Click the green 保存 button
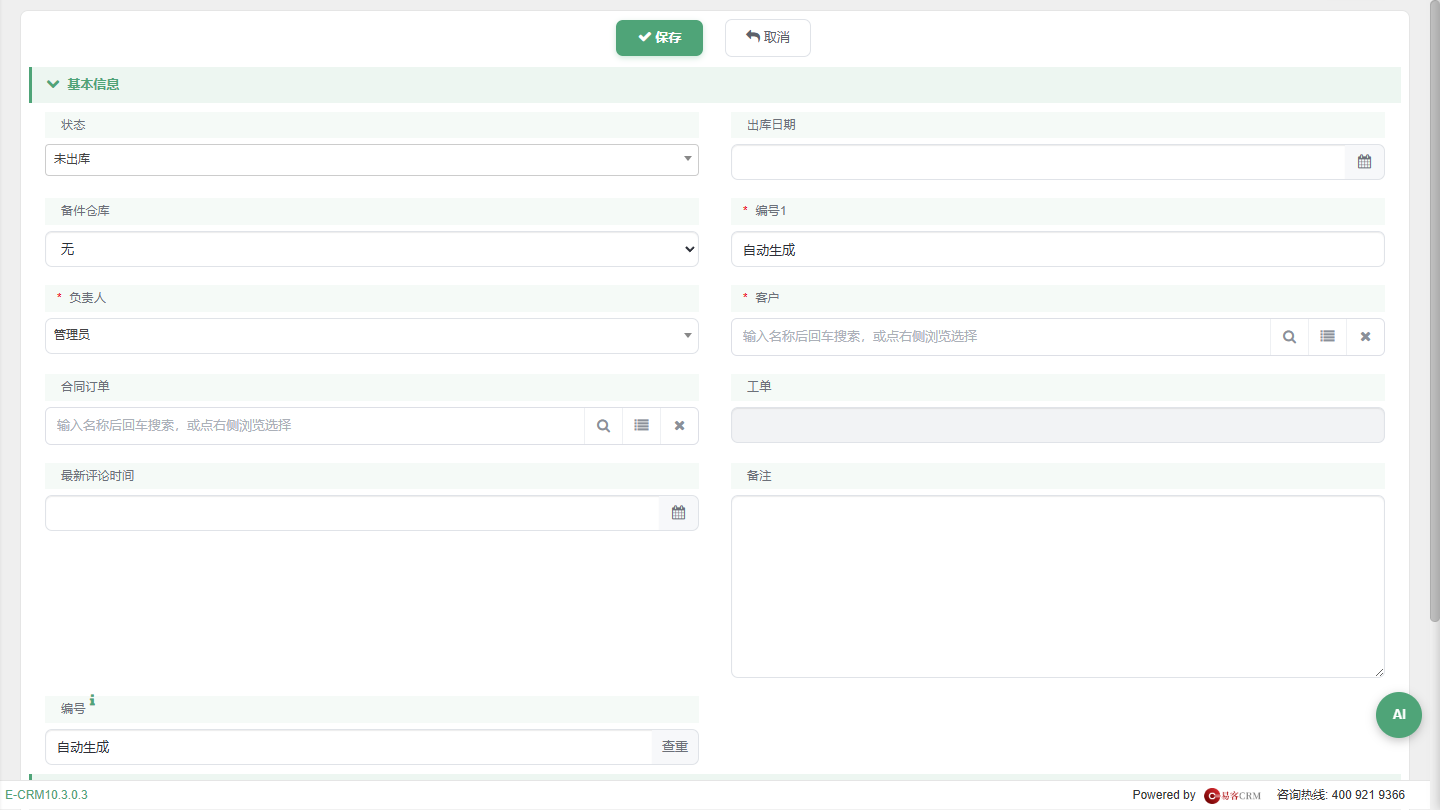The image size is (1440, 810). tap(659, 38)
